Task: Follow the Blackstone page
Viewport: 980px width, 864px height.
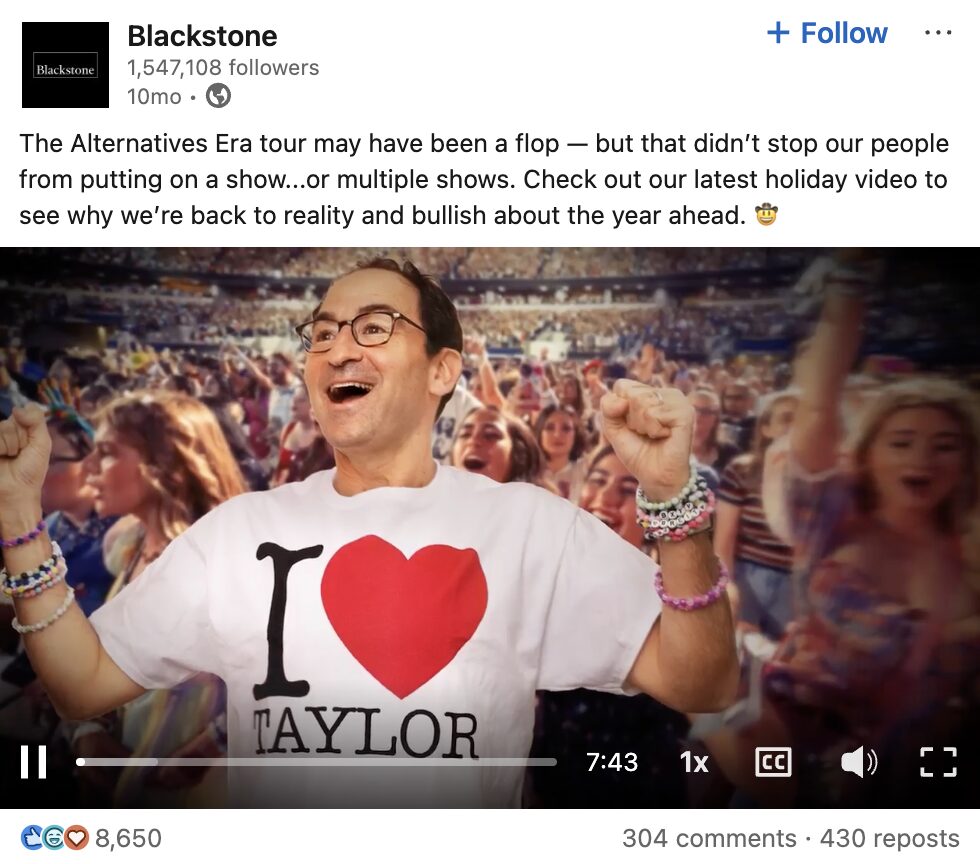Action: 827,33
